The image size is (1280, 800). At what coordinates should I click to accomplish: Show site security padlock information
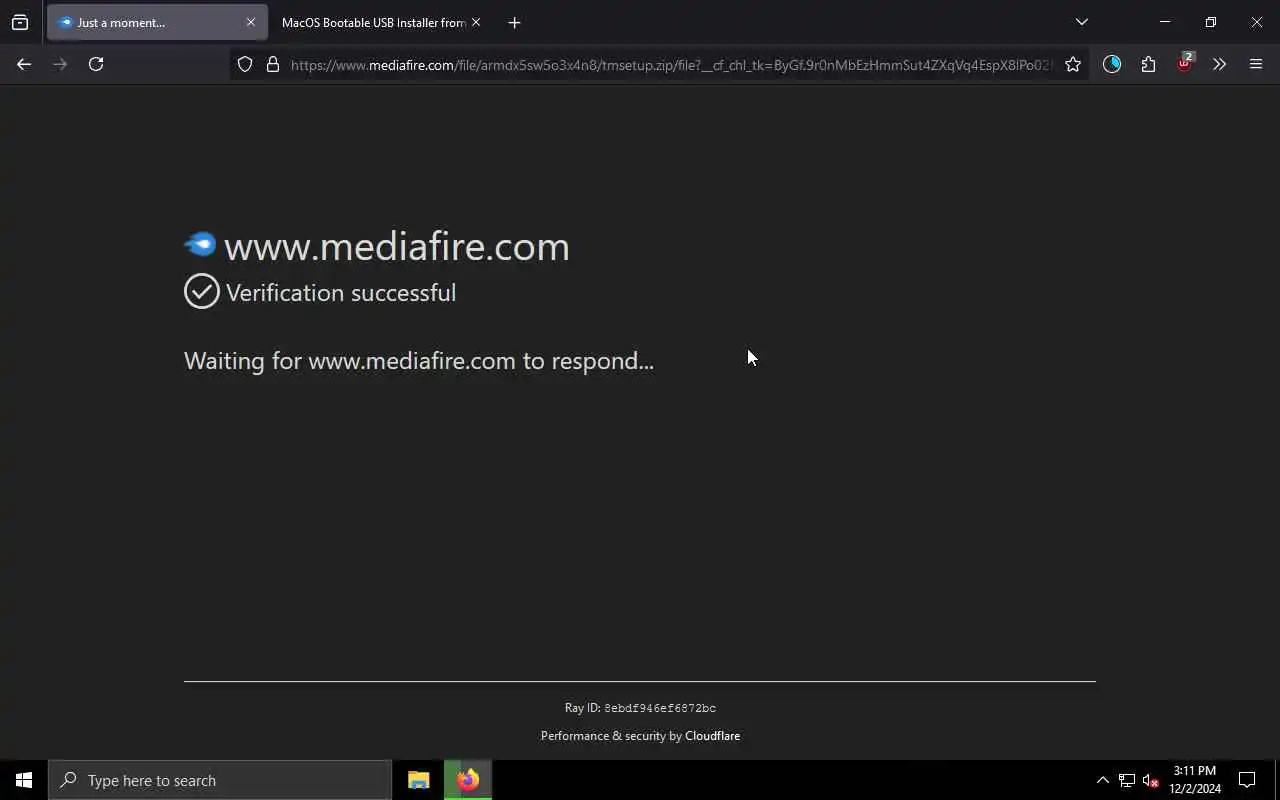(x=272, y=64)
